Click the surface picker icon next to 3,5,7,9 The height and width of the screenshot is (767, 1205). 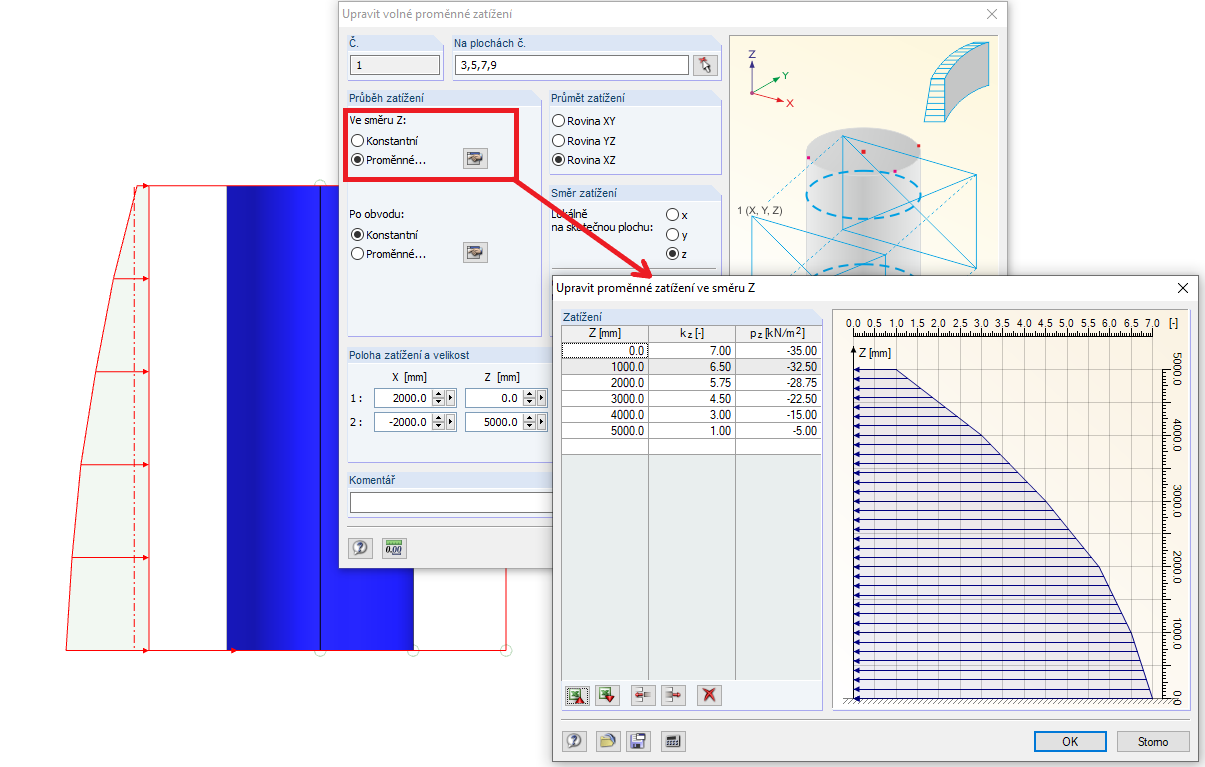(705, 66)
